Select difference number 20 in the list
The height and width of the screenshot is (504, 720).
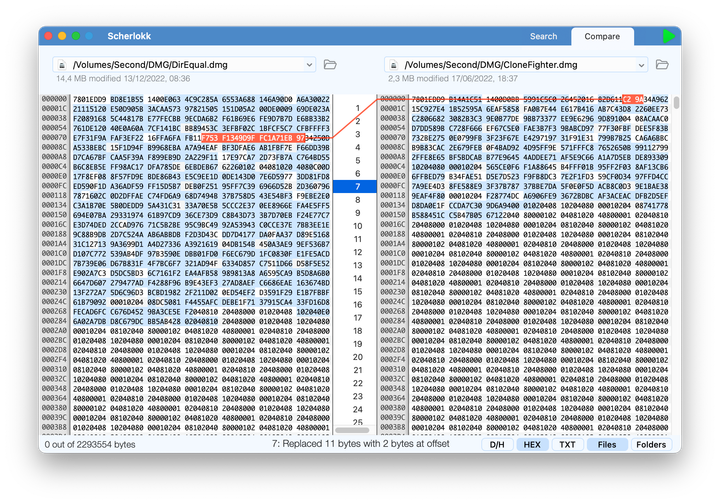[x=357, y=357]
